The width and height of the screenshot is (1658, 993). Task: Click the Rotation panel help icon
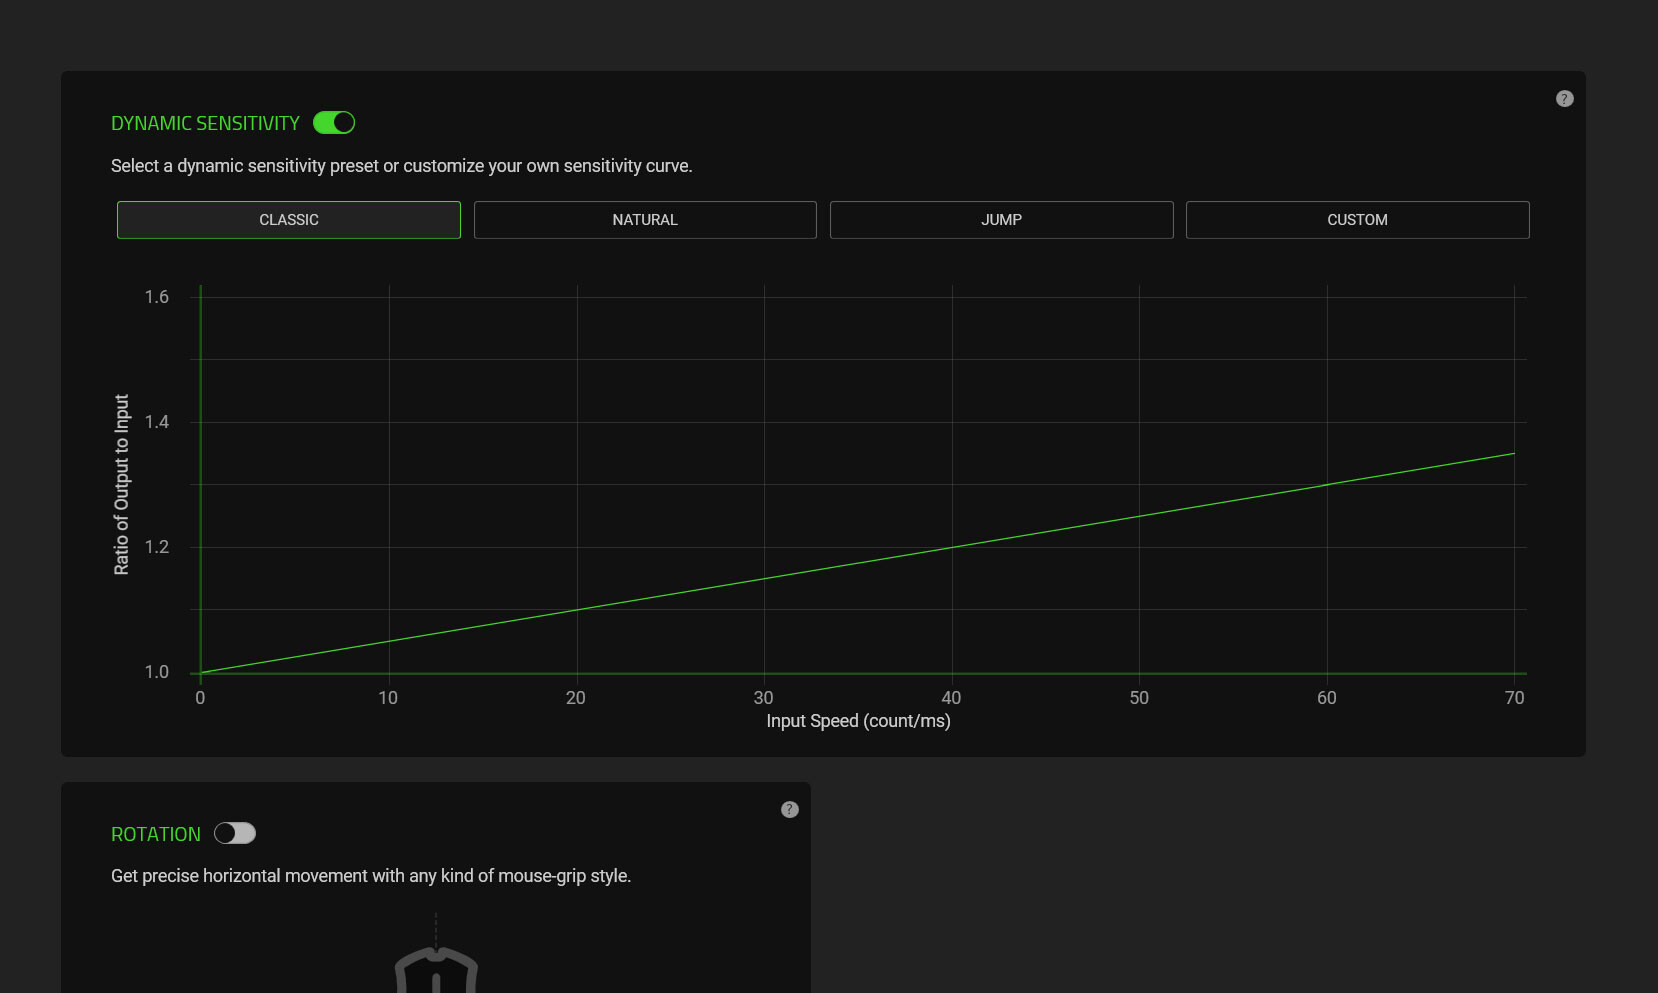pos(789,810)
